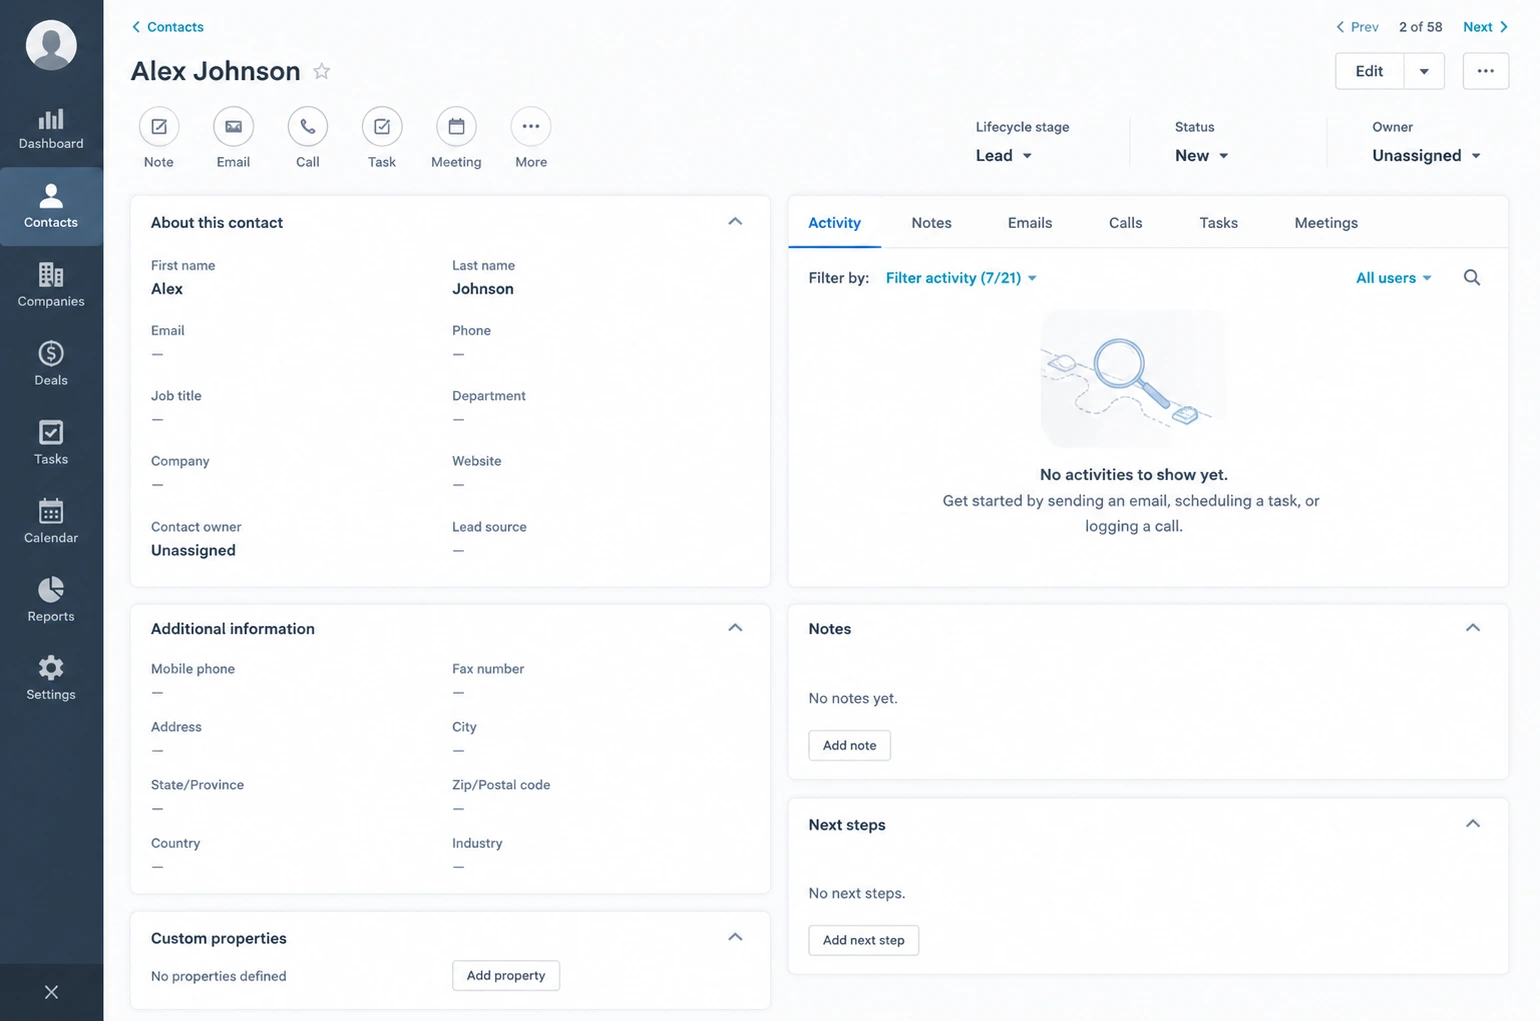
Task: Go to the Next contact
Action: 1485,27
